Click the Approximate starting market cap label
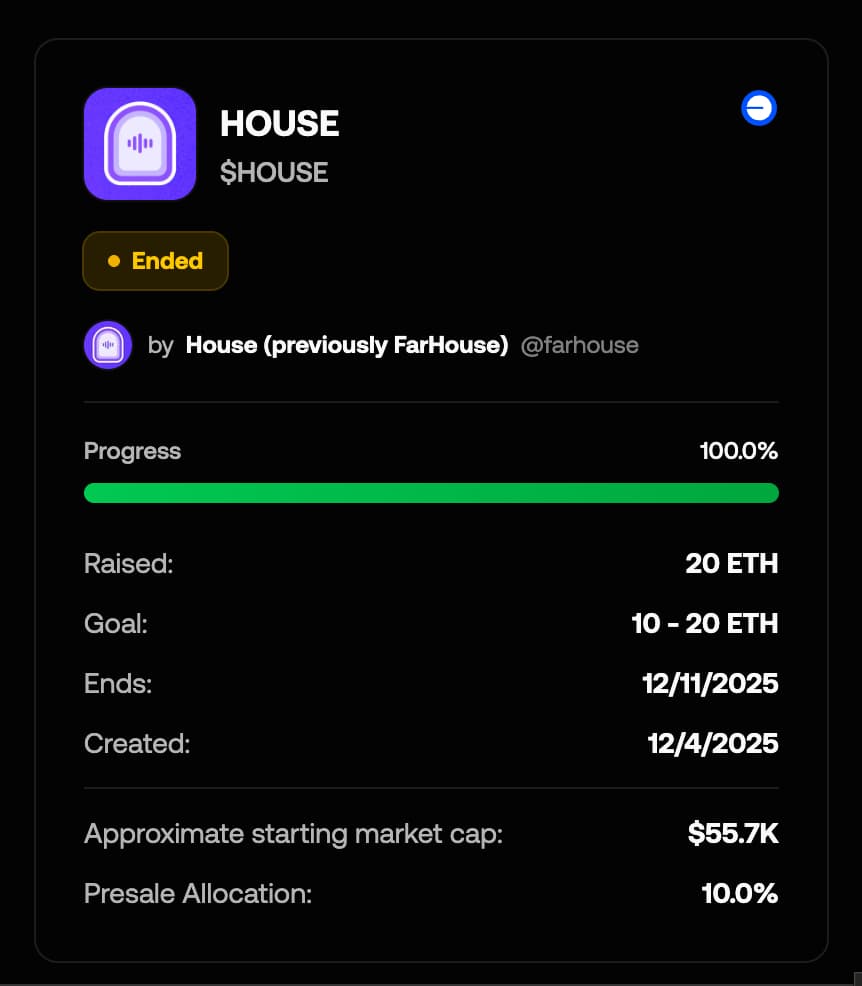The image size is (862, 986). 293,833
